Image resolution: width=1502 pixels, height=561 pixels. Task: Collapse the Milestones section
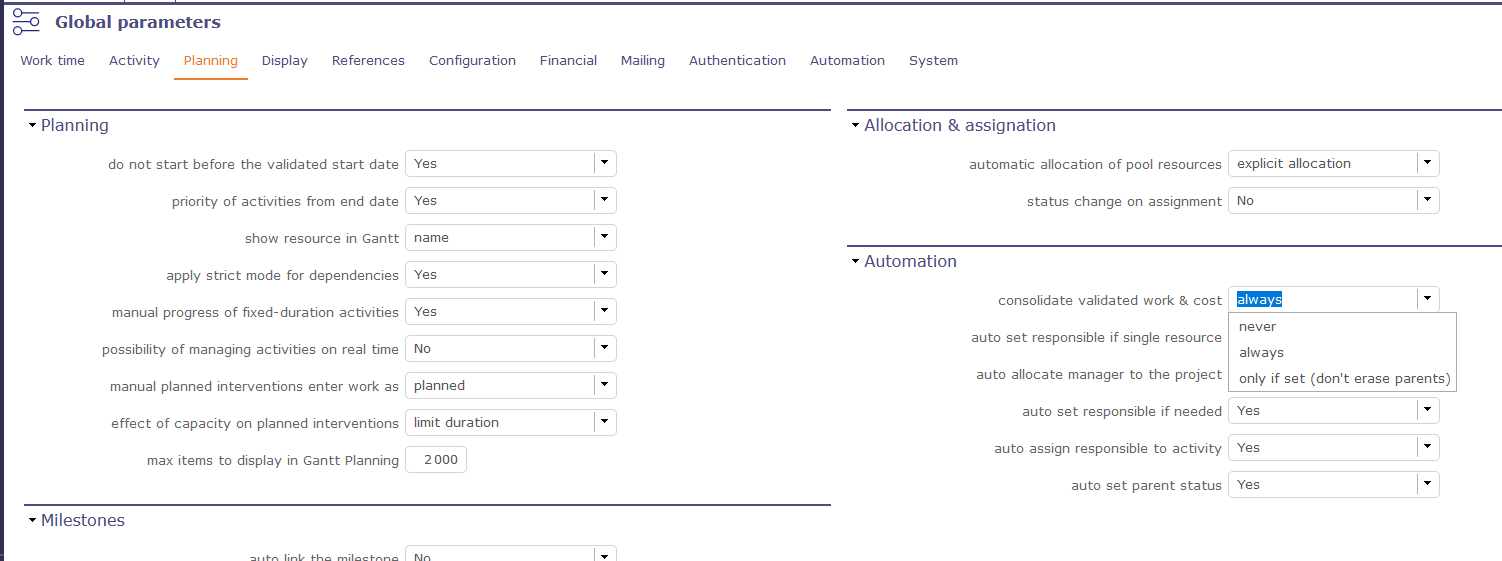pyautogui.click(x=32, y=521)
